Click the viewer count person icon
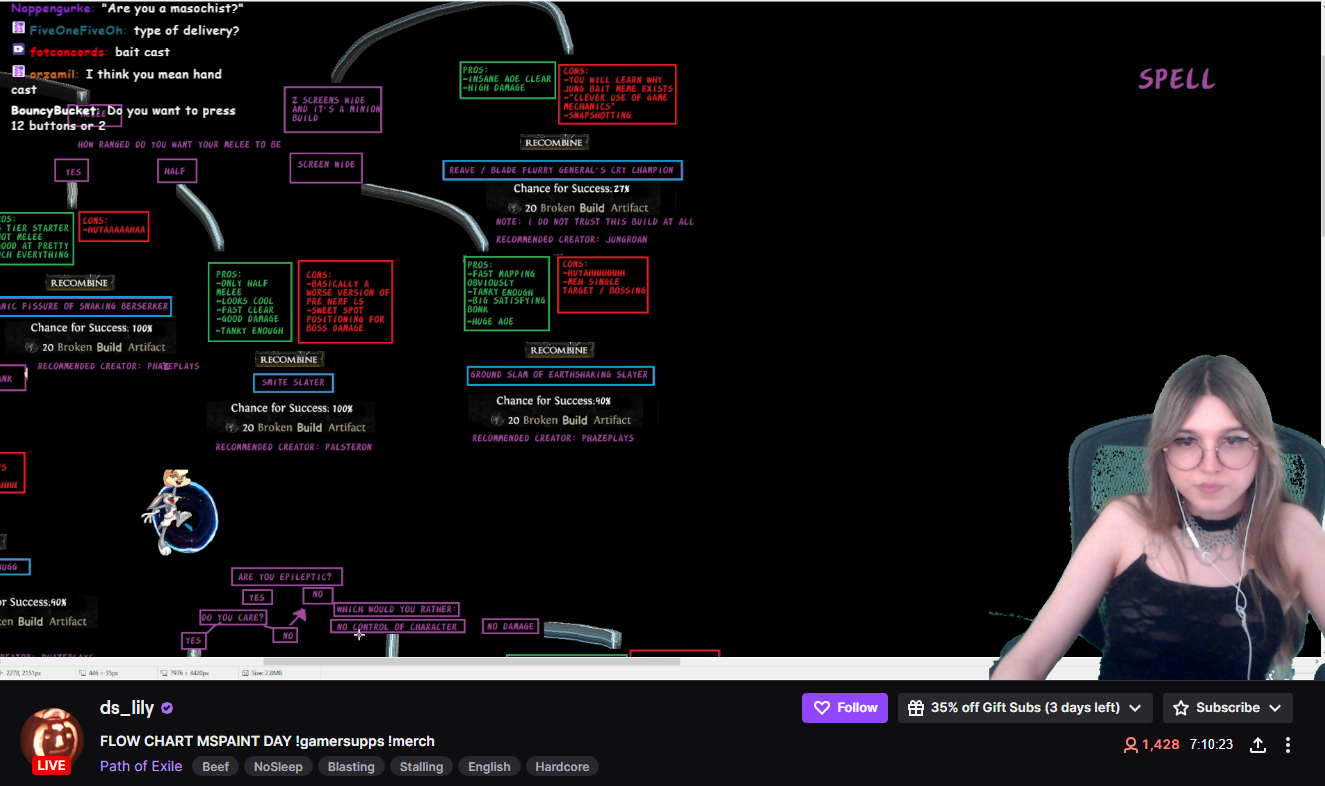1325x786 pixels. [1131, 745]
